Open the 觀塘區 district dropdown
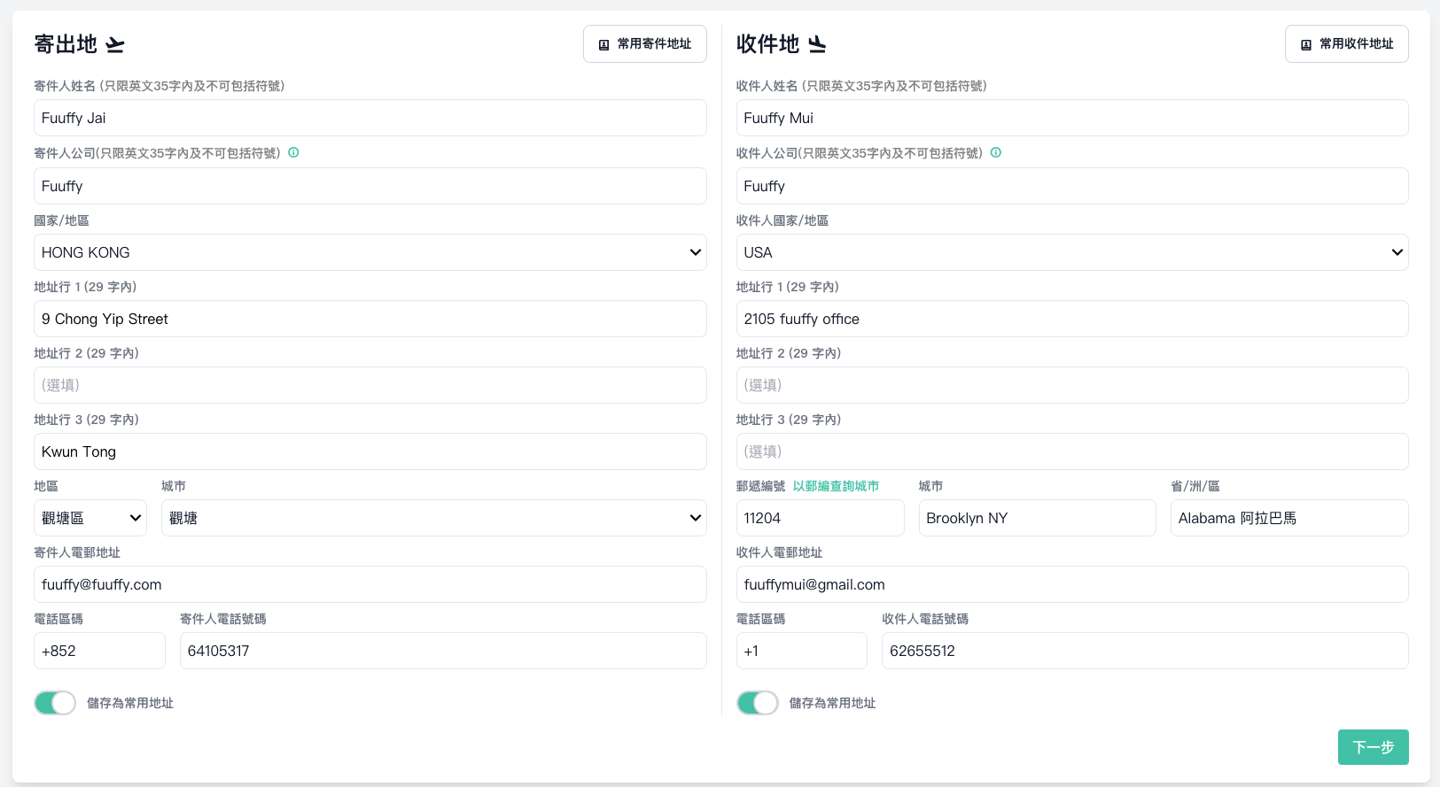1440x787 pixels. point(90,518)
